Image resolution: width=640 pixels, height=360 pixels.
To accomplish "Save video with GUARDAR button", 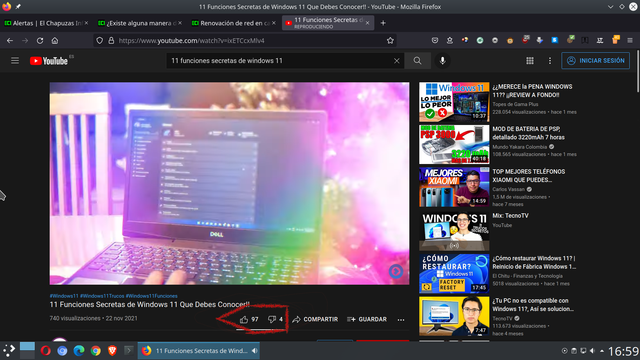I will [367, 319].
